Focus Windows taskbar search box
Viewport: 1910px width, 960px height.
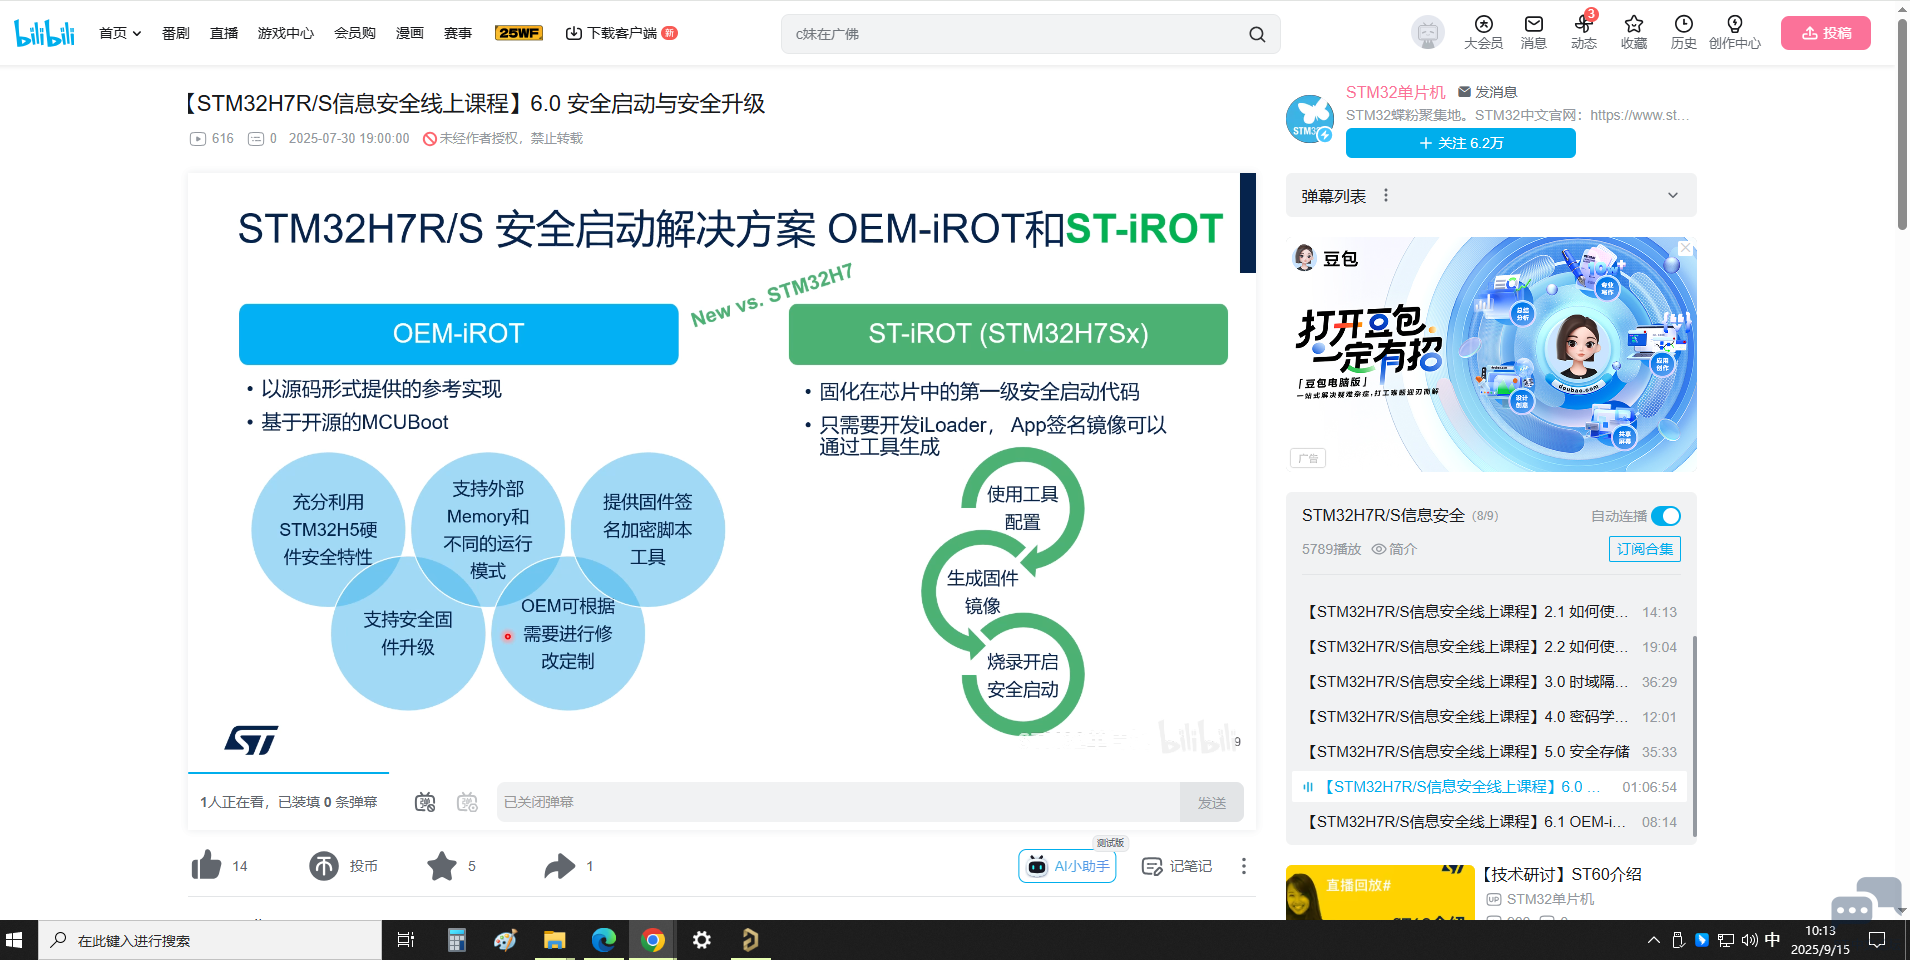pos(210,940)
